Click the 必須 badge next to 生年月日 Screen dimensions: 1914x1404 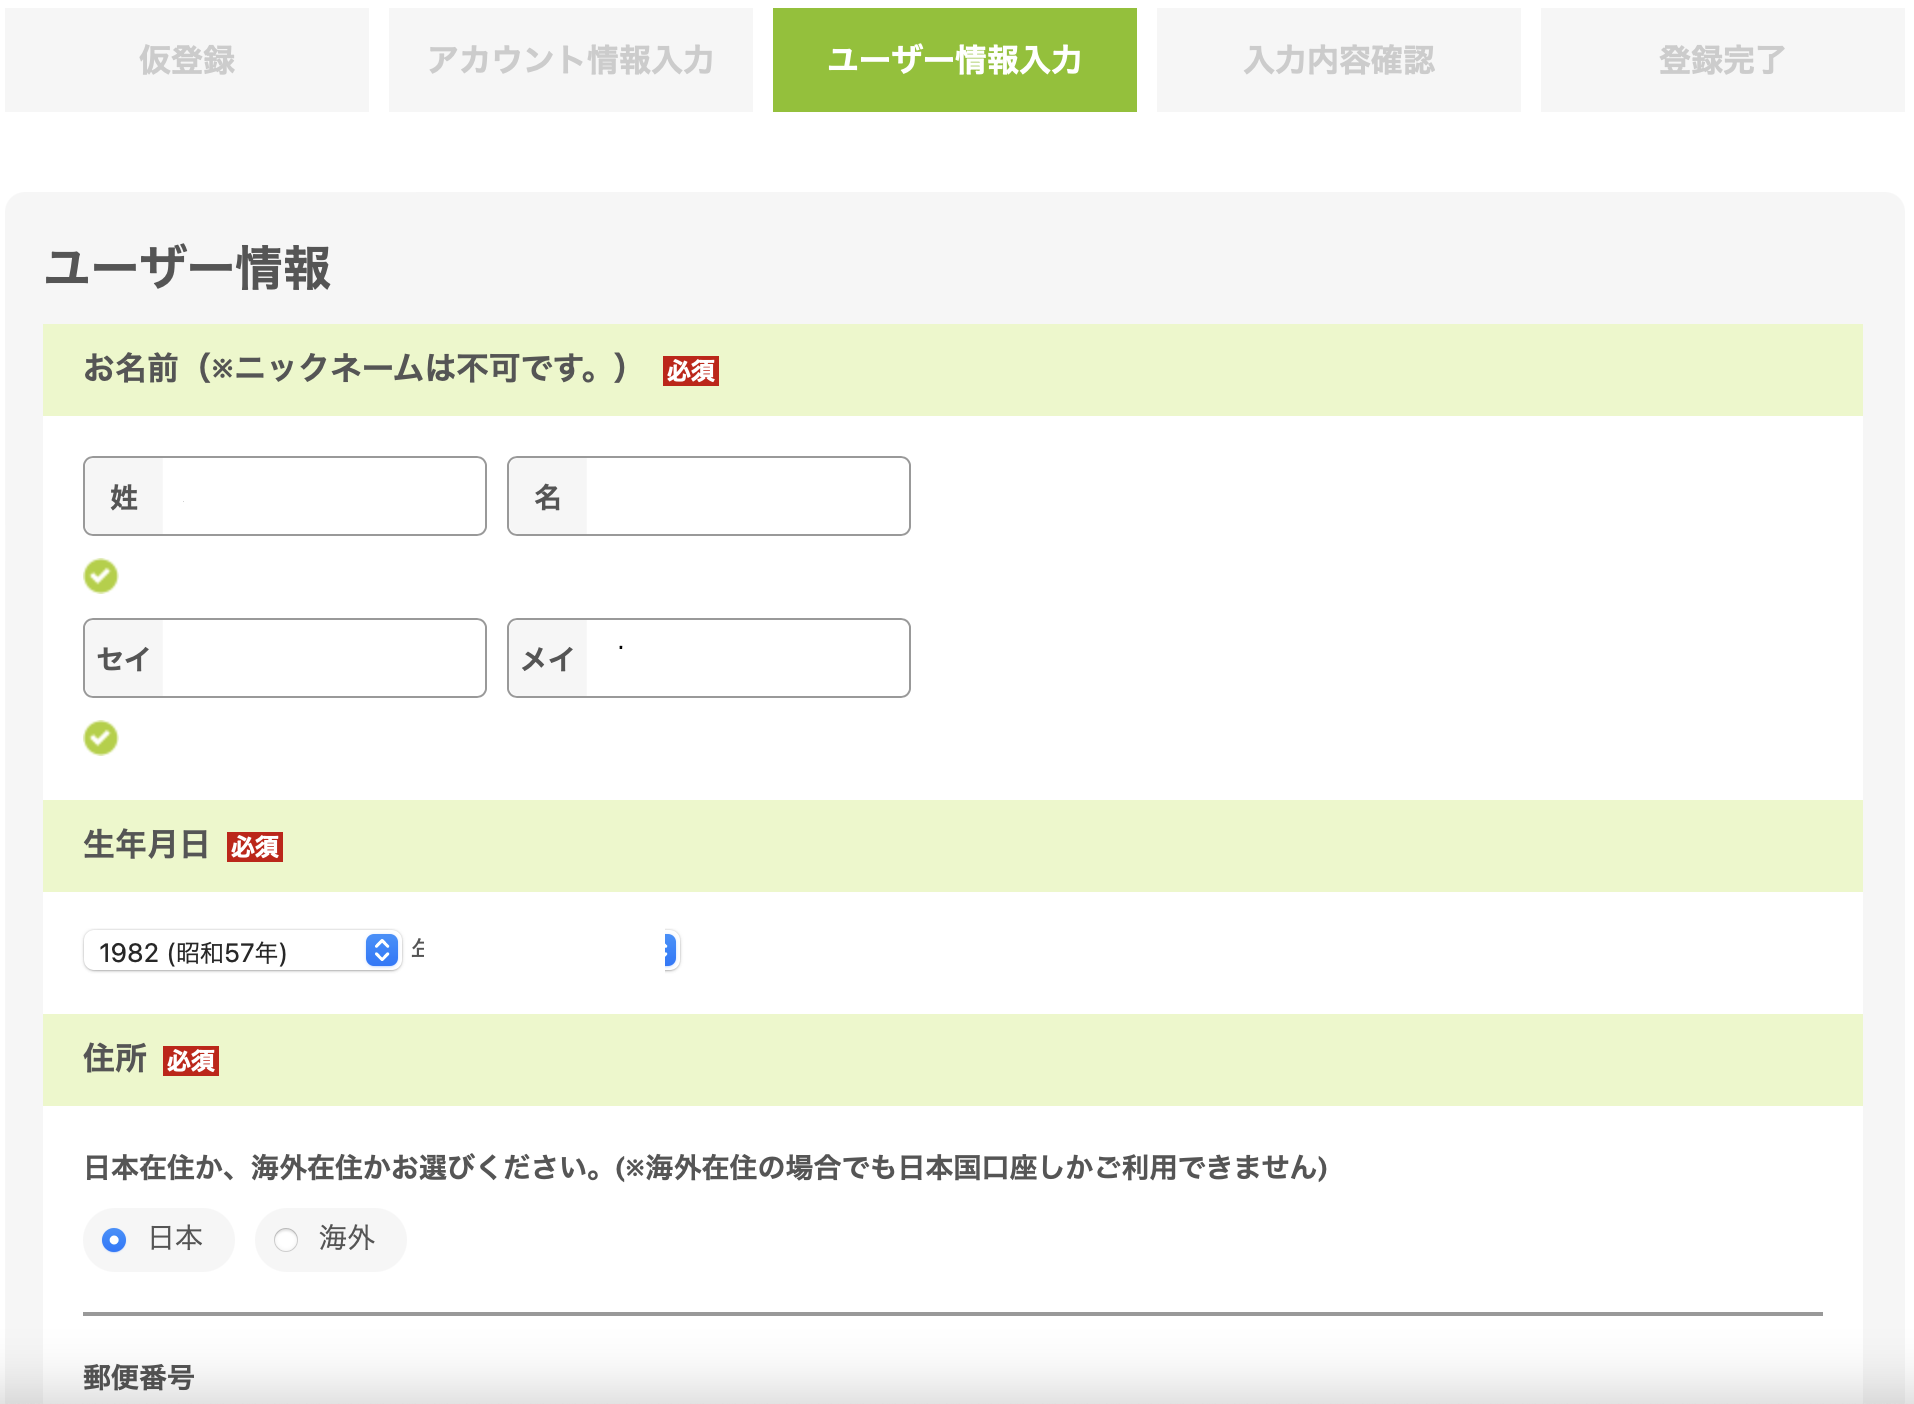pos(255,847)
